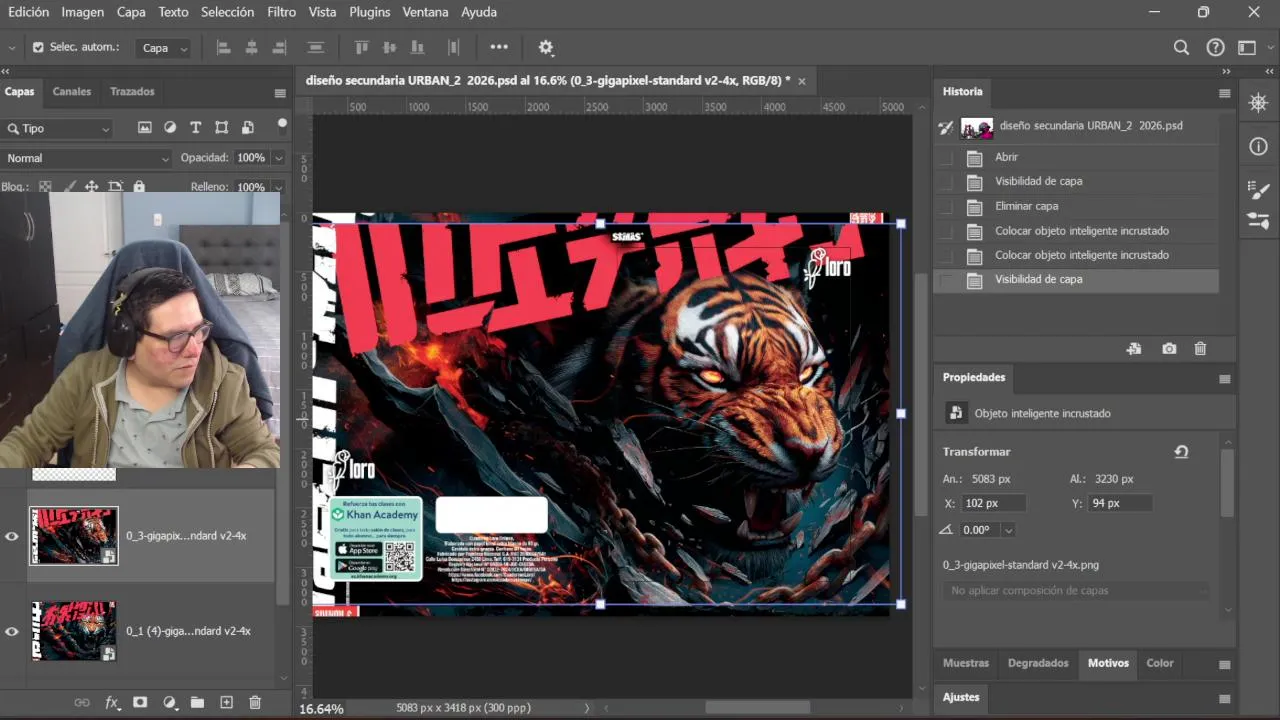The image size is (1280, 720).
Task: Open the options bar gear settings
Action: point(545,47)
